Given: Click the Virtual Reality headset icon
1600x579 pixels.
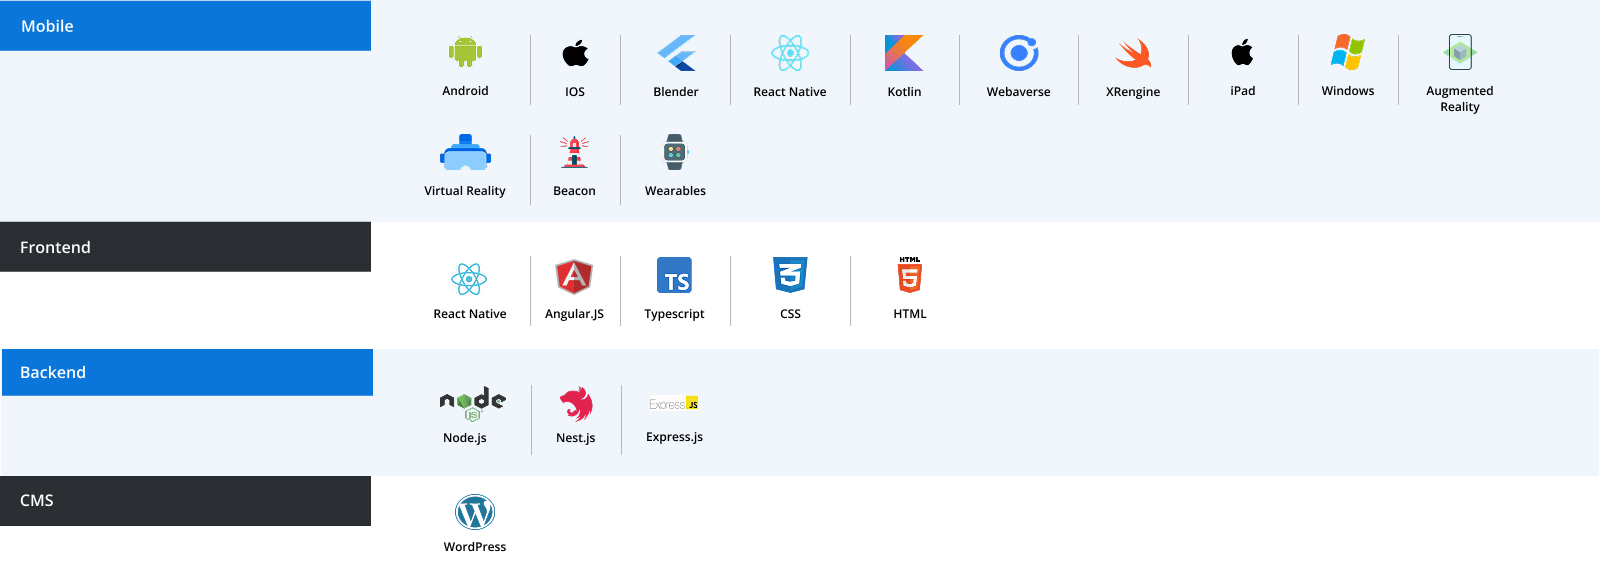Looking at the screenshot, I should click(465, 153).
